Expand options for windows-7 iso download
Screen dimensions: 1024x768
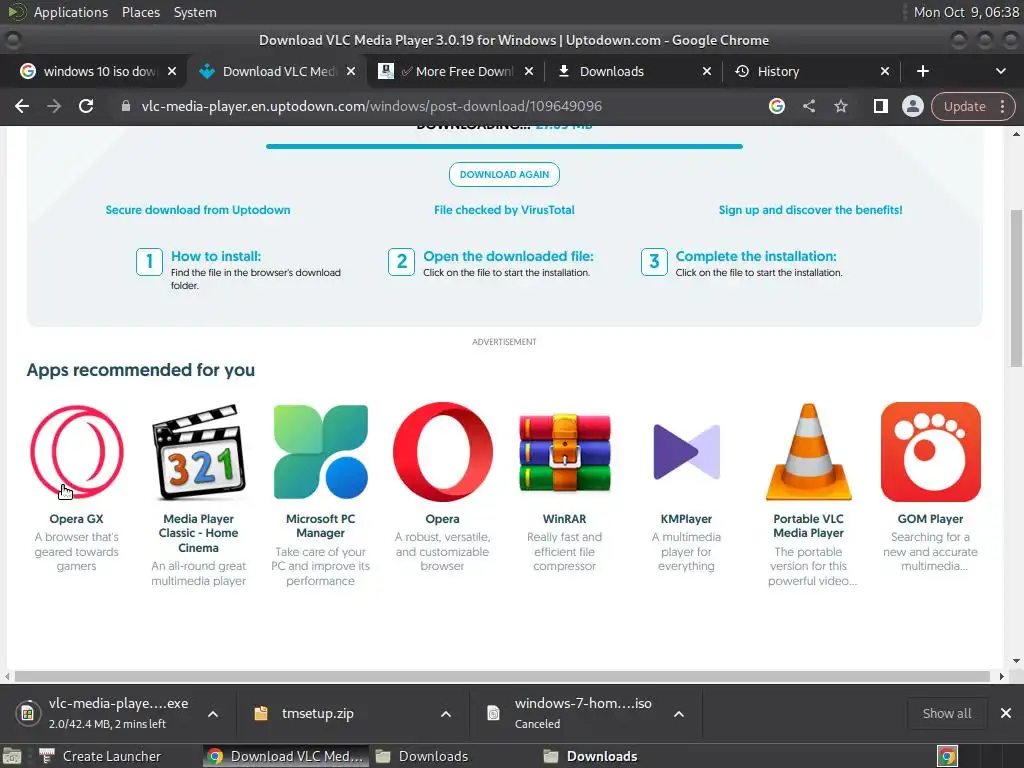tap(679, 714)
